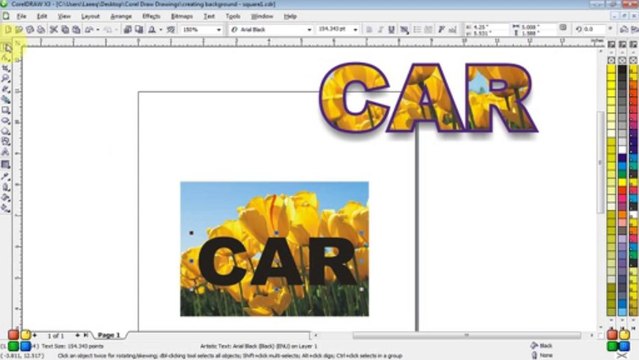Open the File menu

(x=22, y=16)
